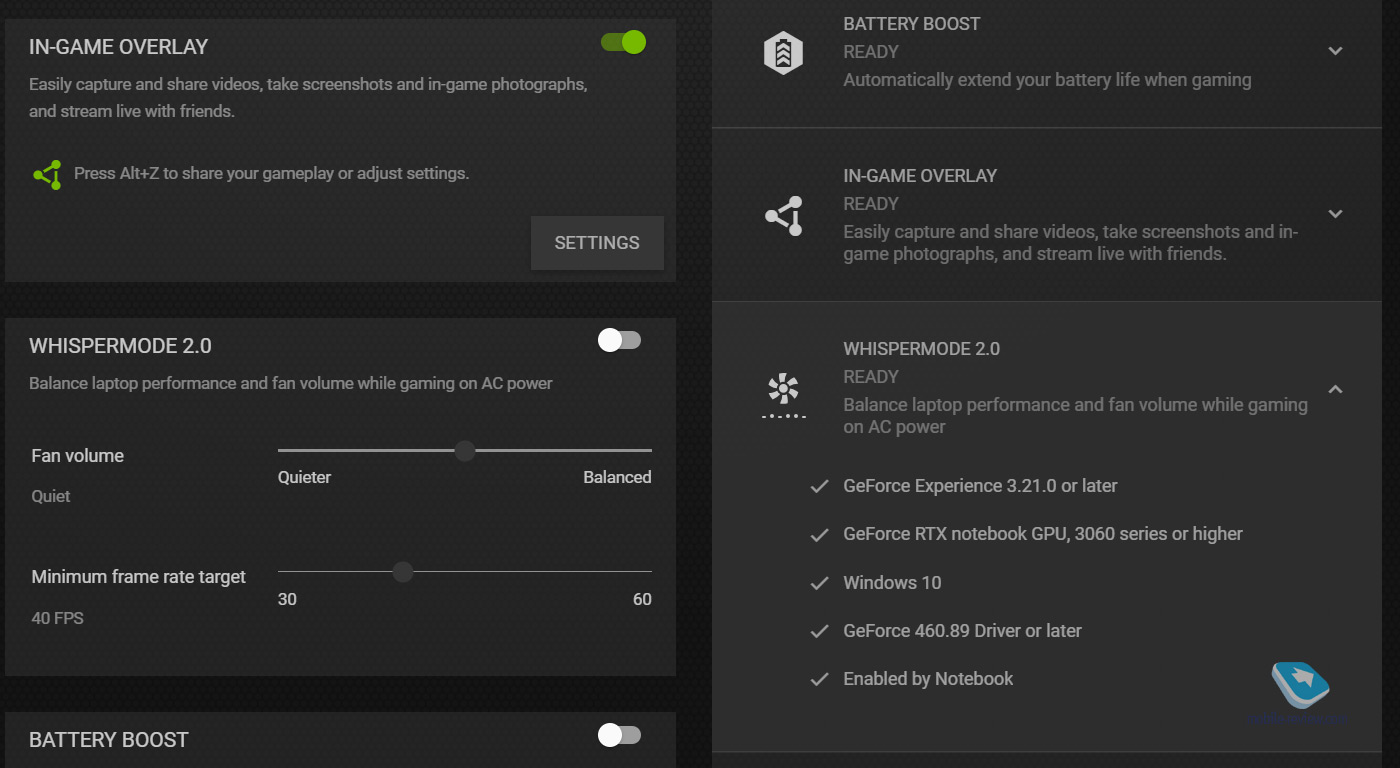Click the WhisperMode fan icon
The height and width of the screenshot is (768, 1400).
point(783,395)
